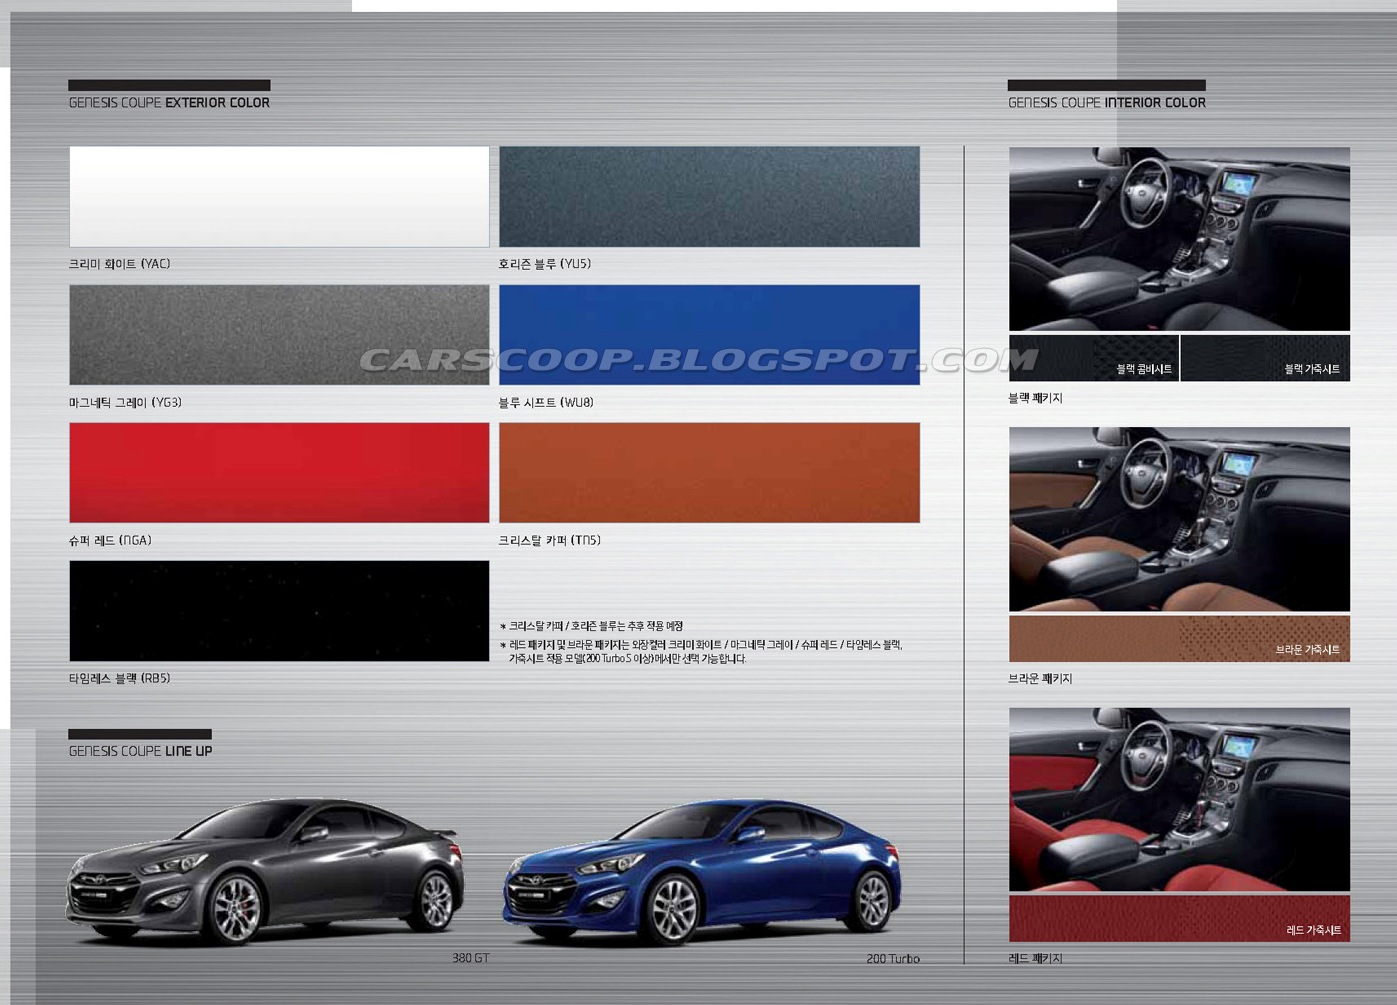Click the '블랙 패키지' caption

click(x=1035, y=398)
